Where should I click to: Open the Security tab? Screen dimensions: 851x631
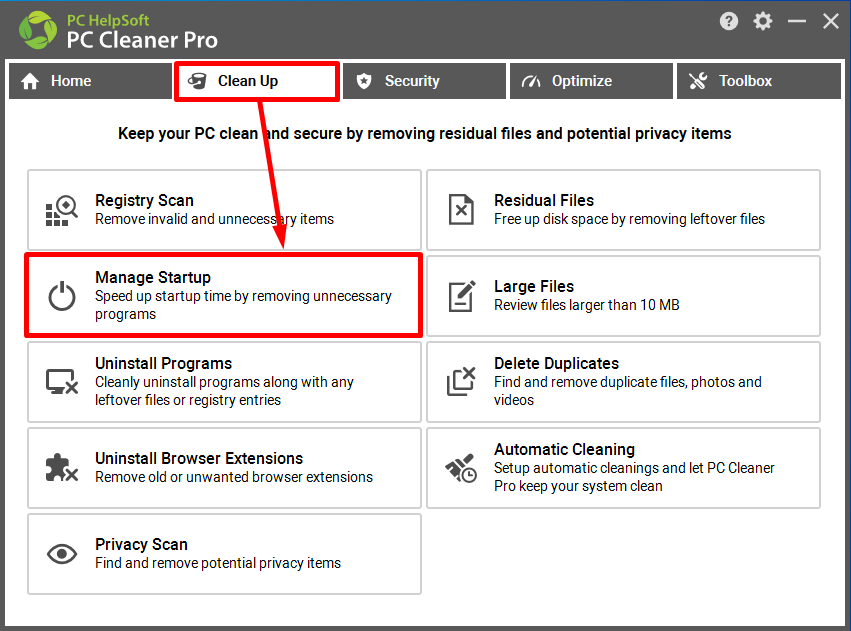point(424,81)
